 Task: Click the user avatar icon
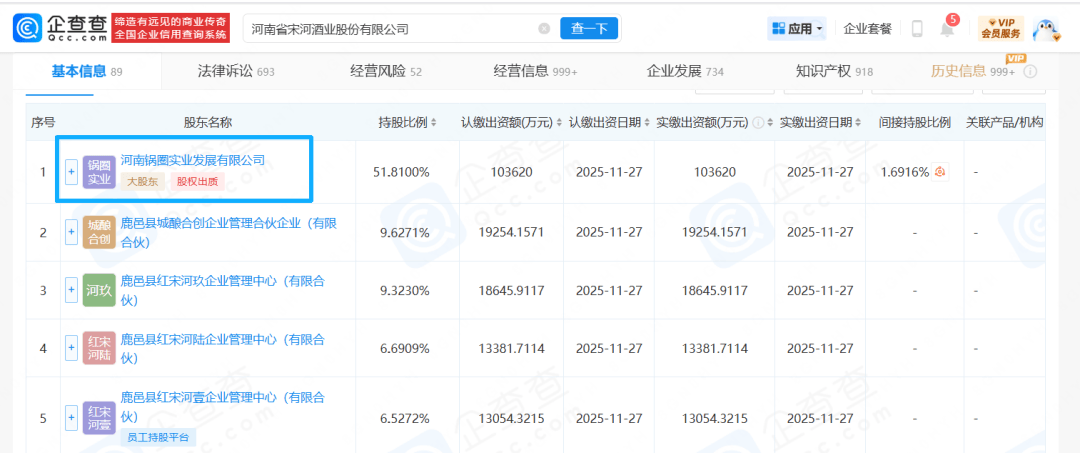coord(1047,29)
